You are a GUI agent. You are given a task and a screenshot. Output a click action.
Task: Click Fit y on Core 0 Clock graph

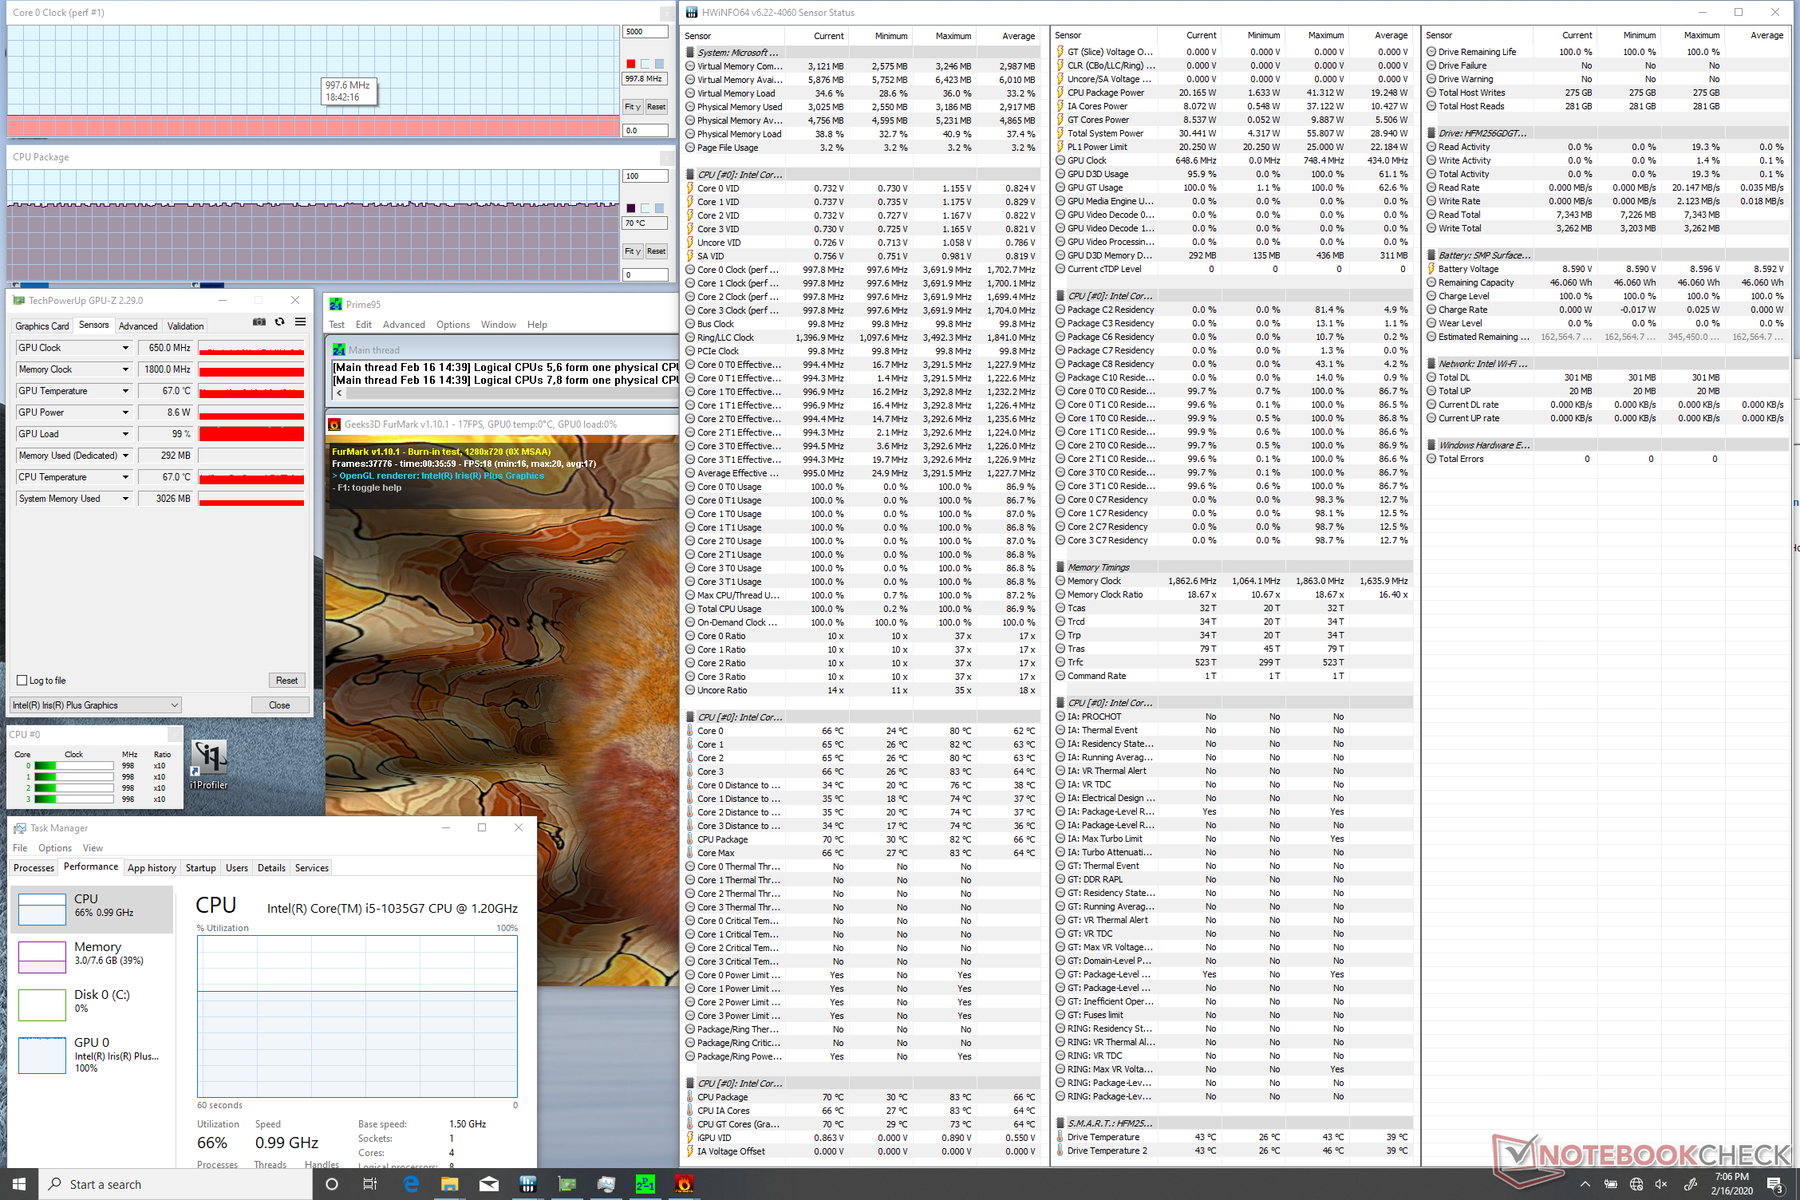(632, 106)
